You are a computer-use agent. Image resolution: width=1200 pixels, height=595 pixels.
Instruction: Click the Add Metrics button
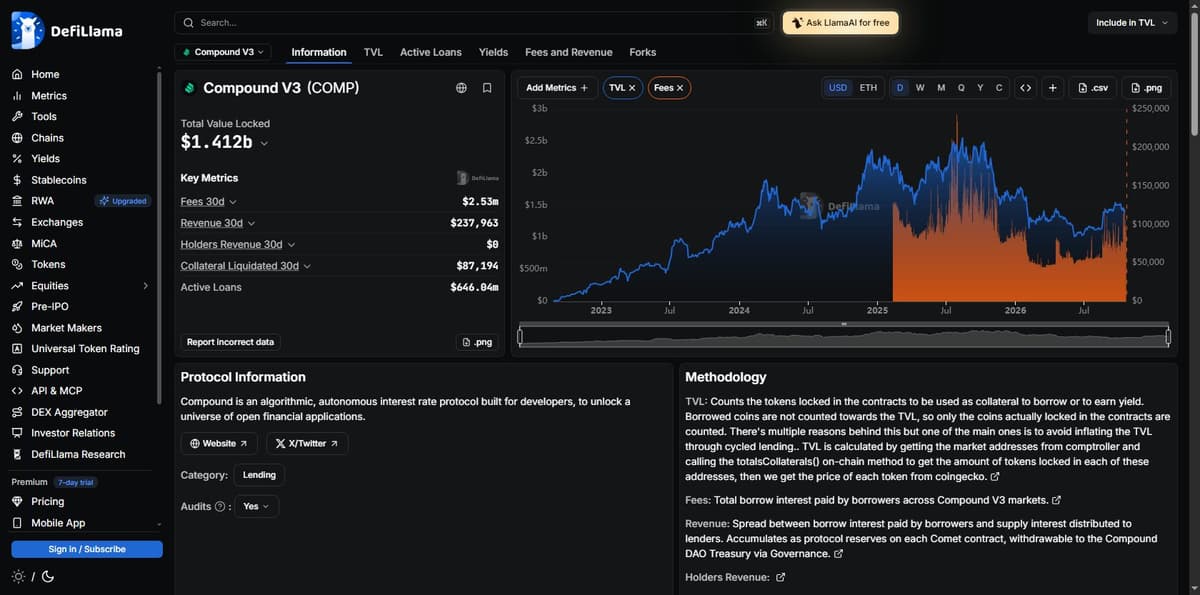tap(558, 88)
